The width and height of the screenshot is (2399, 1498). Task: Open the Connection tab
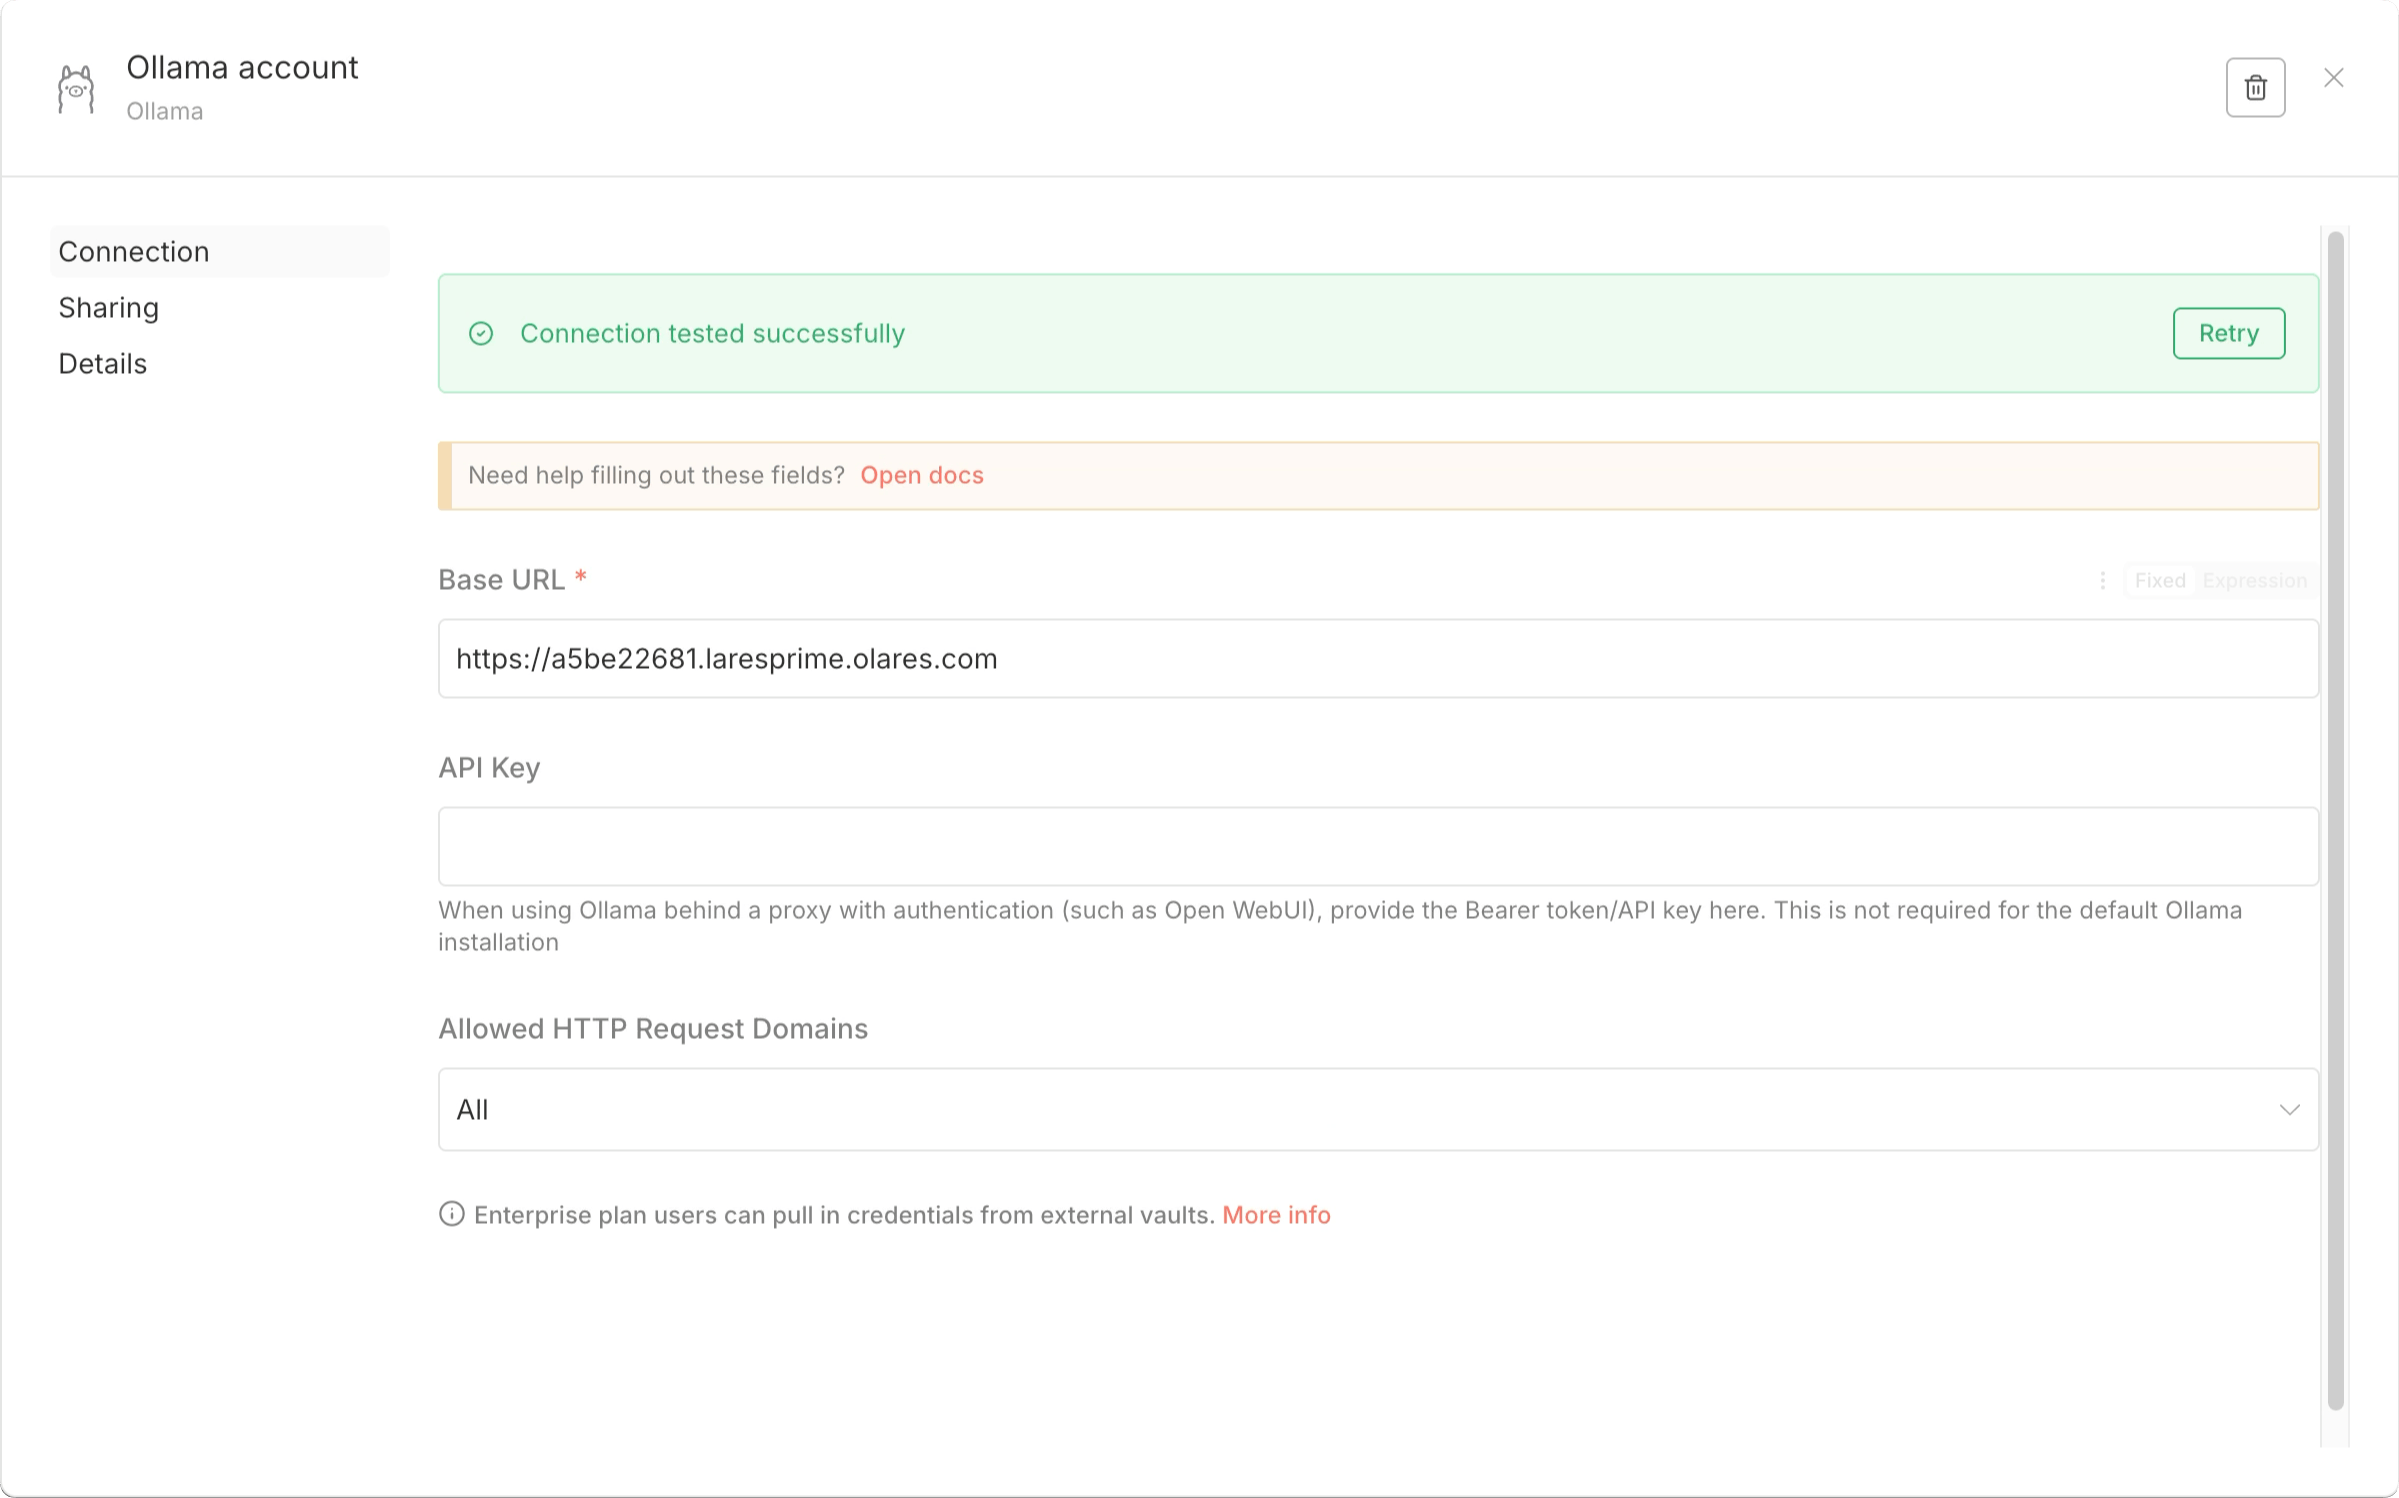pos(134,252)
